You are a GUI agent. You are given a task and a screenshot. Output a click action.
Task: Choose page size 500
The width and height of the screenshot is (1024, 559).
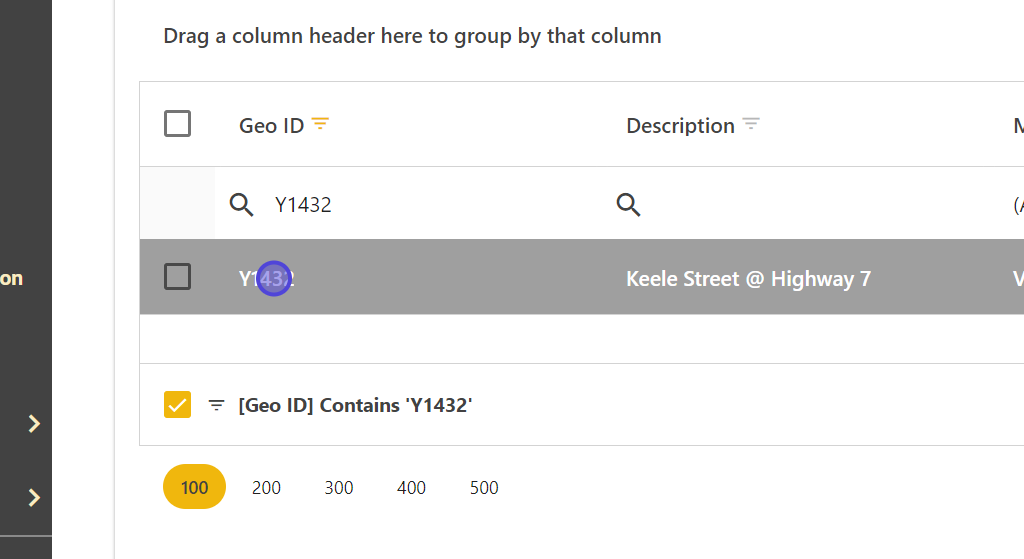click(484, 488)
